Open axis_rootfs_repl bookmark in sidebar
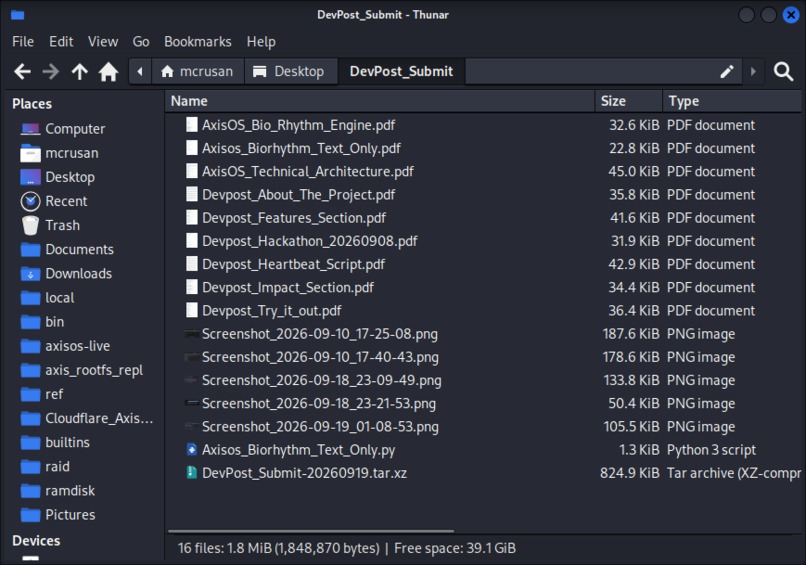 pyautogui.click(x=82, y=371)
